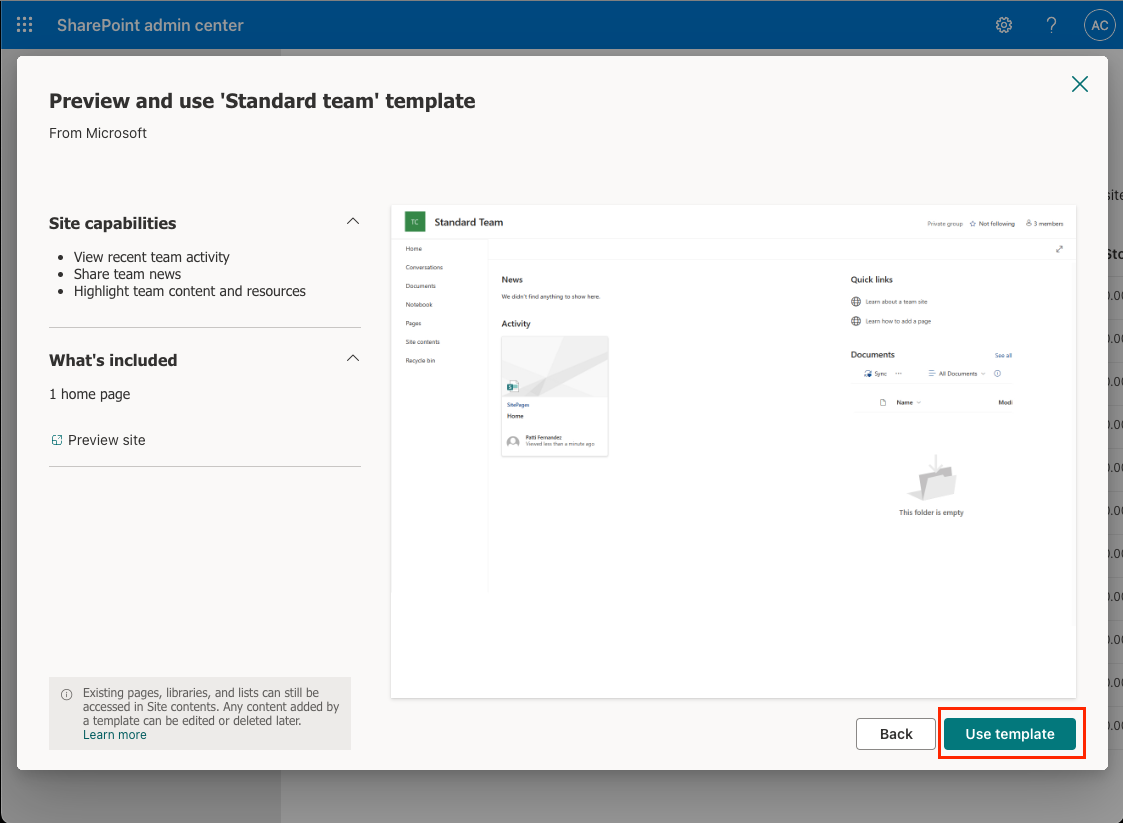Click the star Not following icon in preview
The width and height of the screenshot is (1123, 823).
973,223
